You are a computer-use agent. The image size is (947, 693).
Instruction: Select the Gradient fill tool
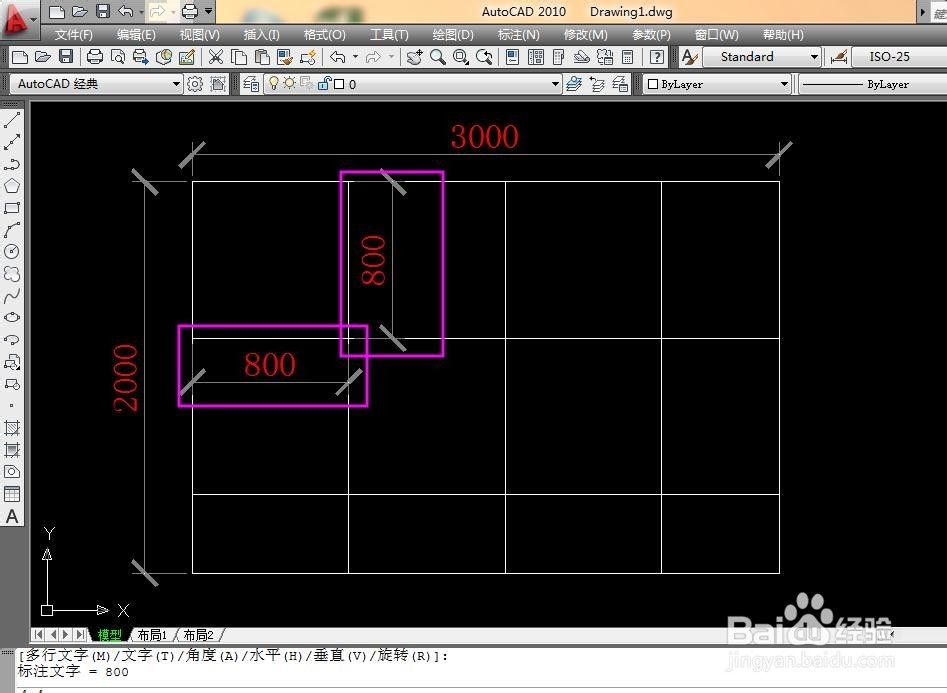click(x=12, y=450)
